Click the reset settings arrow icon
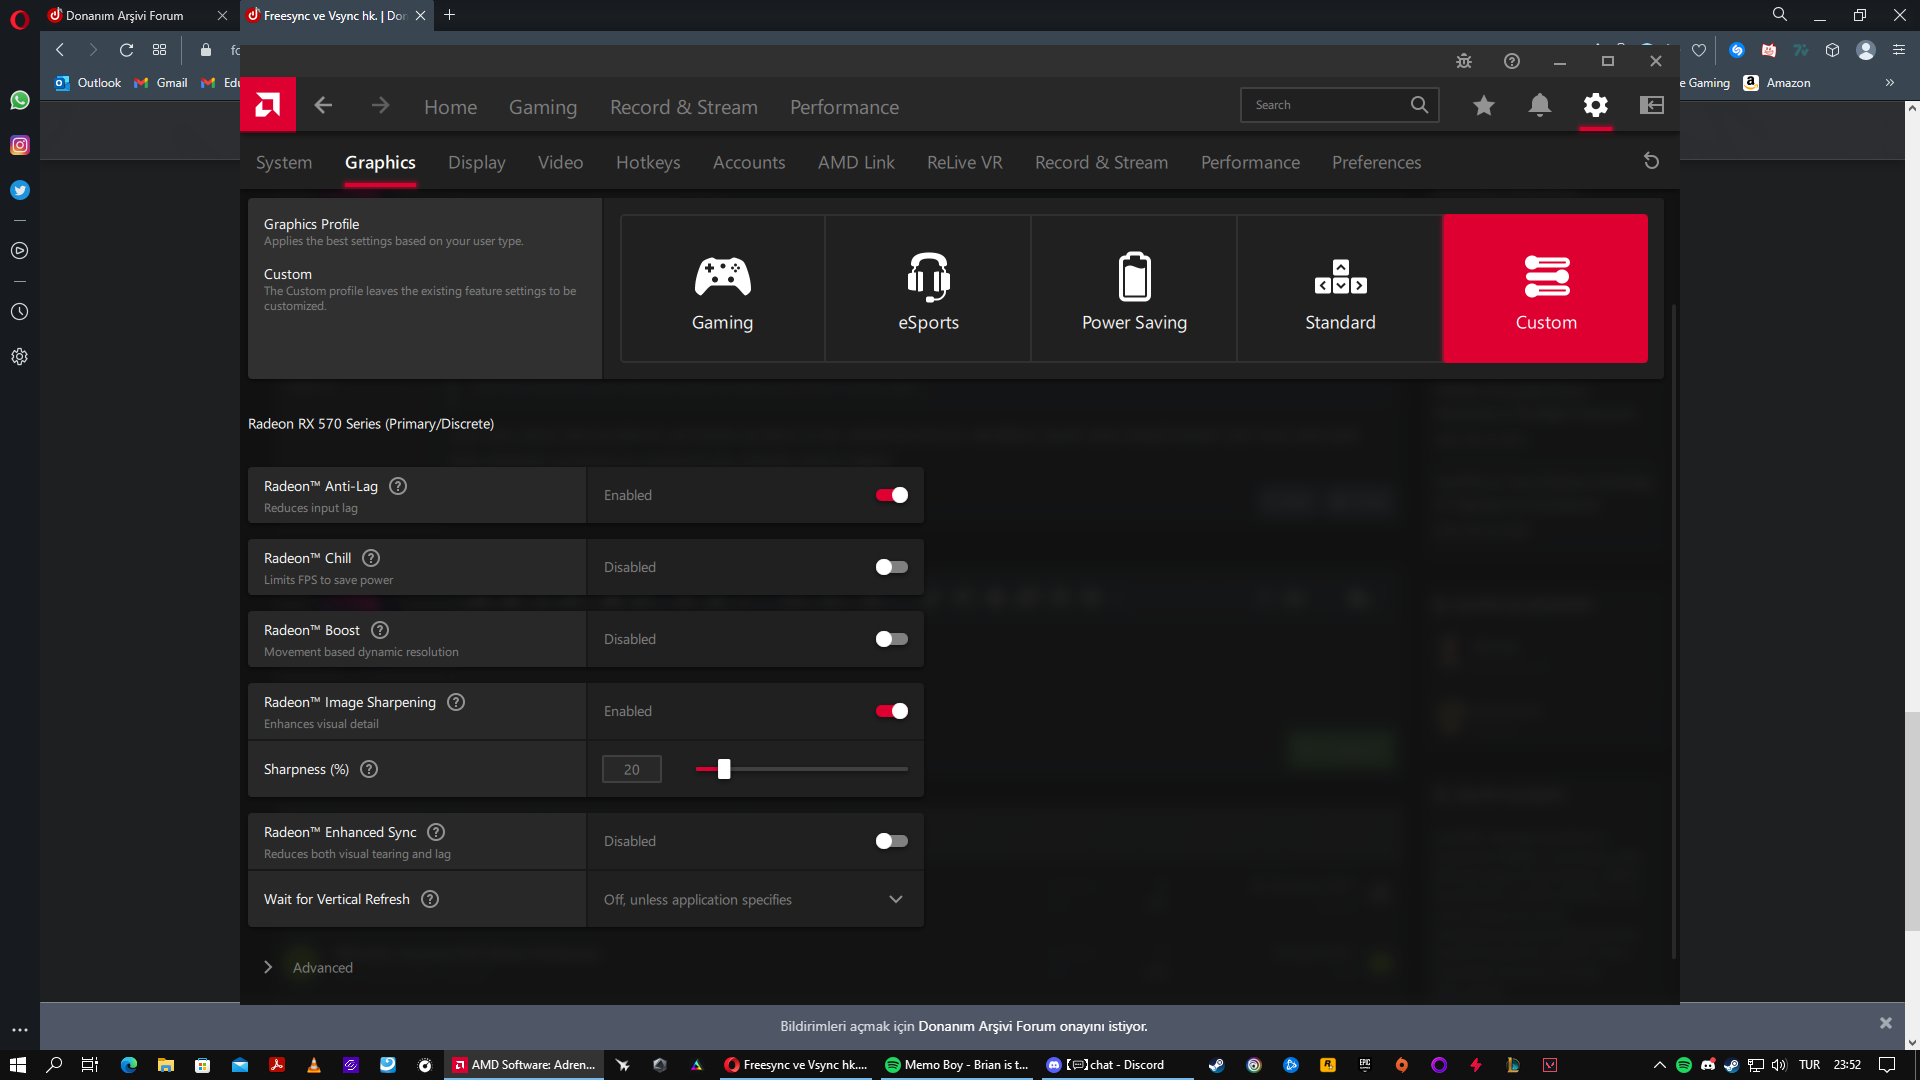This screenshot has width=1920, height=1080. point(1651,161)
